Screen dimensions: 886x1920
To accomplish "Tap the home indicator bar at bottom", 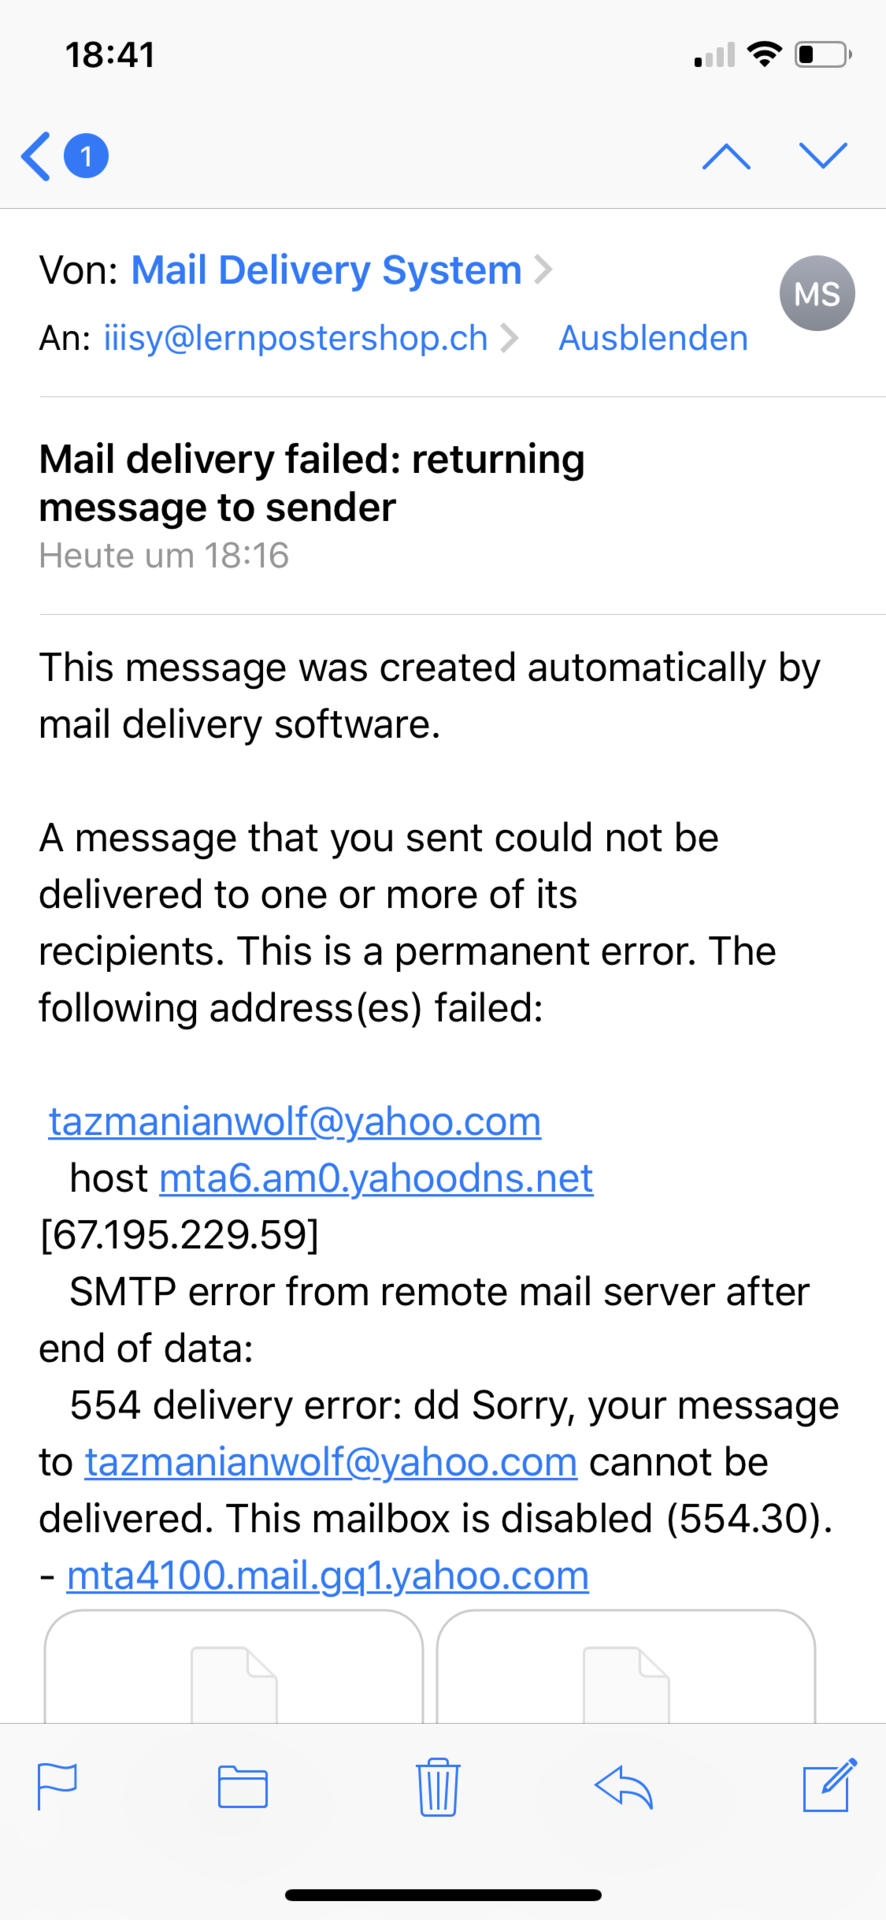I will click(443, 1894).
